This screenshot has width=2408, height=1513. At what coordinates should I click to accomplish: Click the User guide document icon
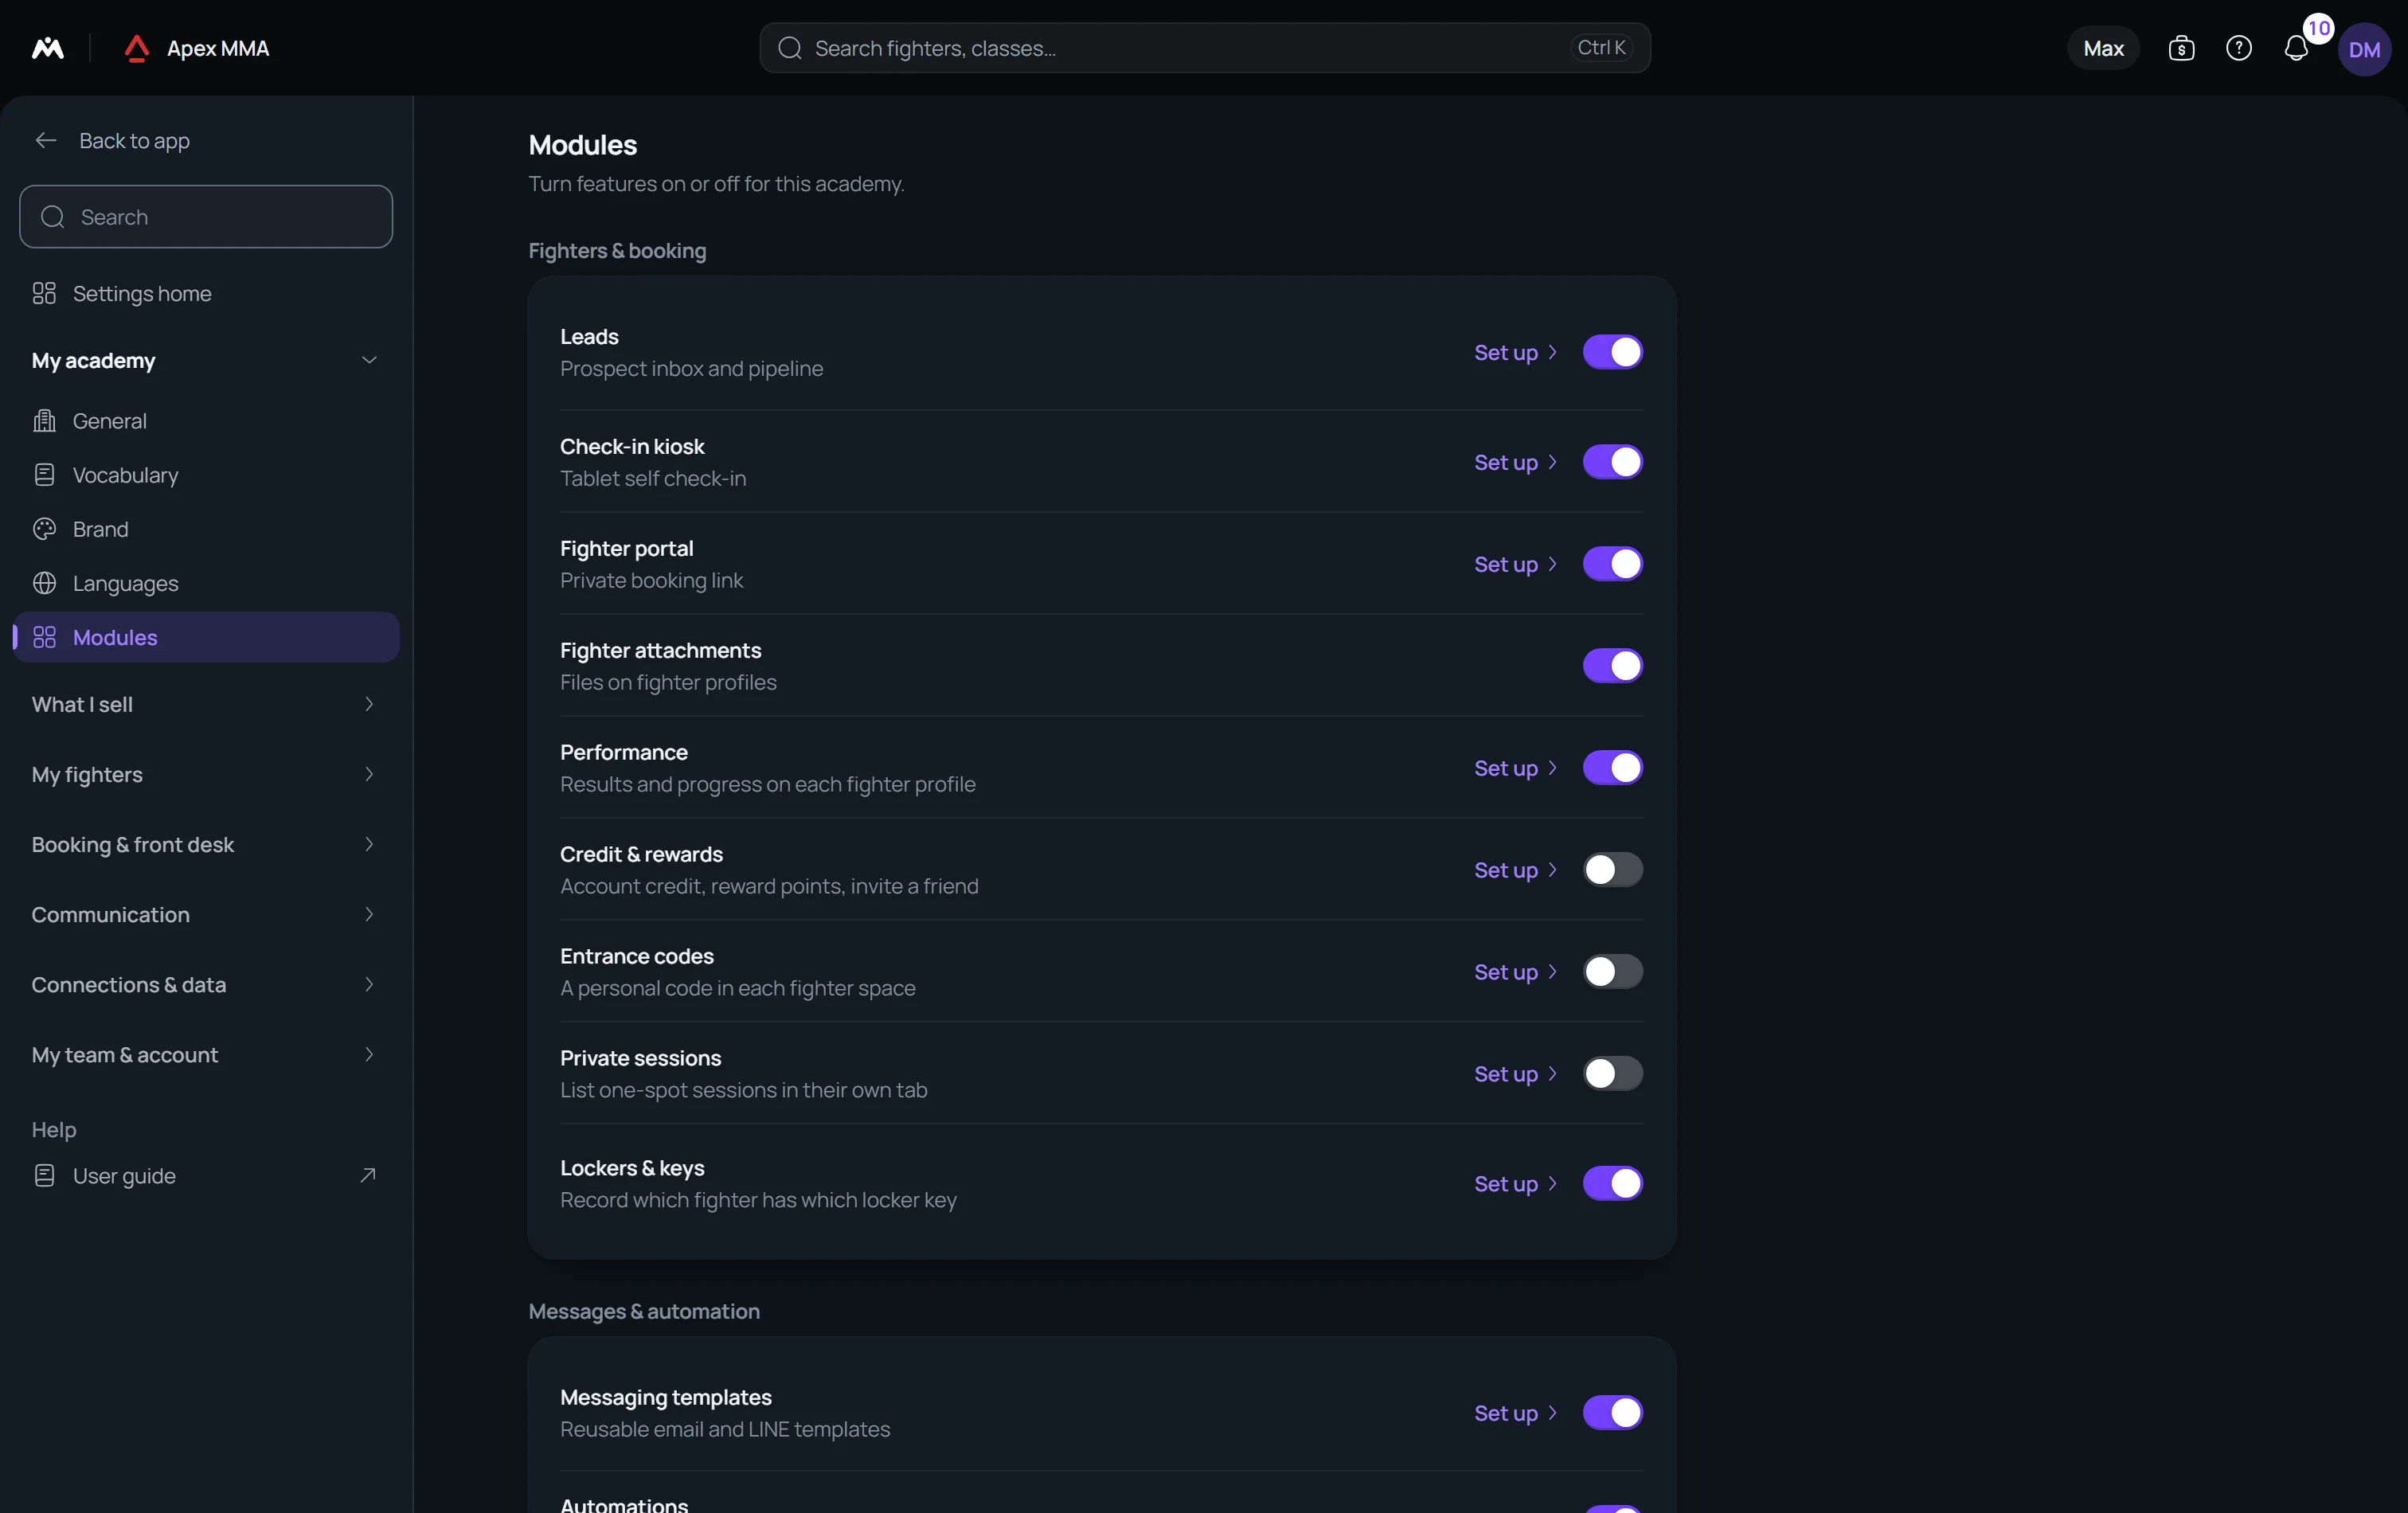[x=44, y=1176]
